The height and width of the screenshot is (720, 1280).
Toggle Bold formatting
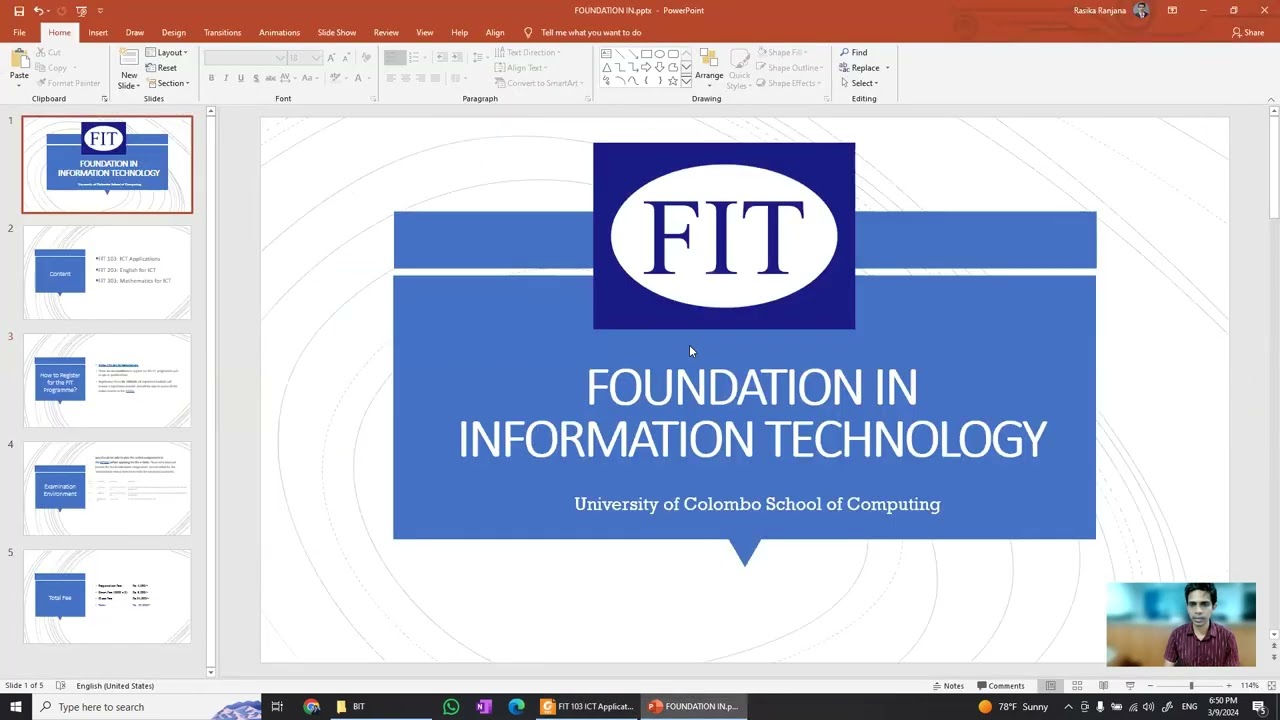211,78
